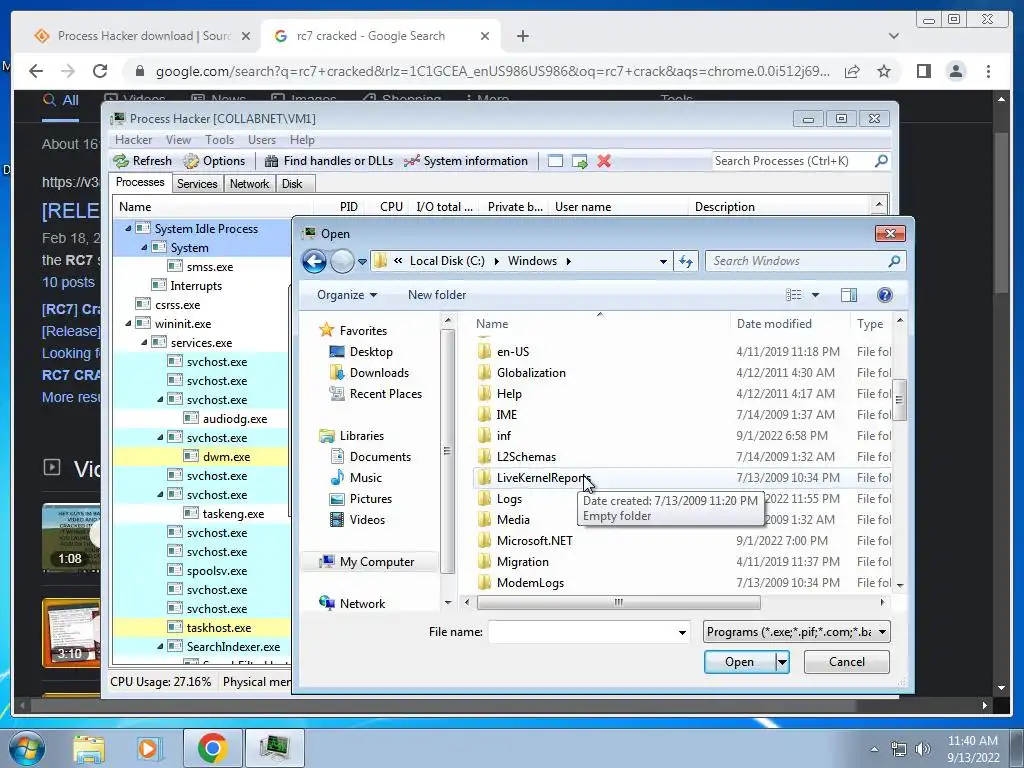Bookmark this page with the star icon
Viewport: 1024px width, 768px height.
point(884,71)
